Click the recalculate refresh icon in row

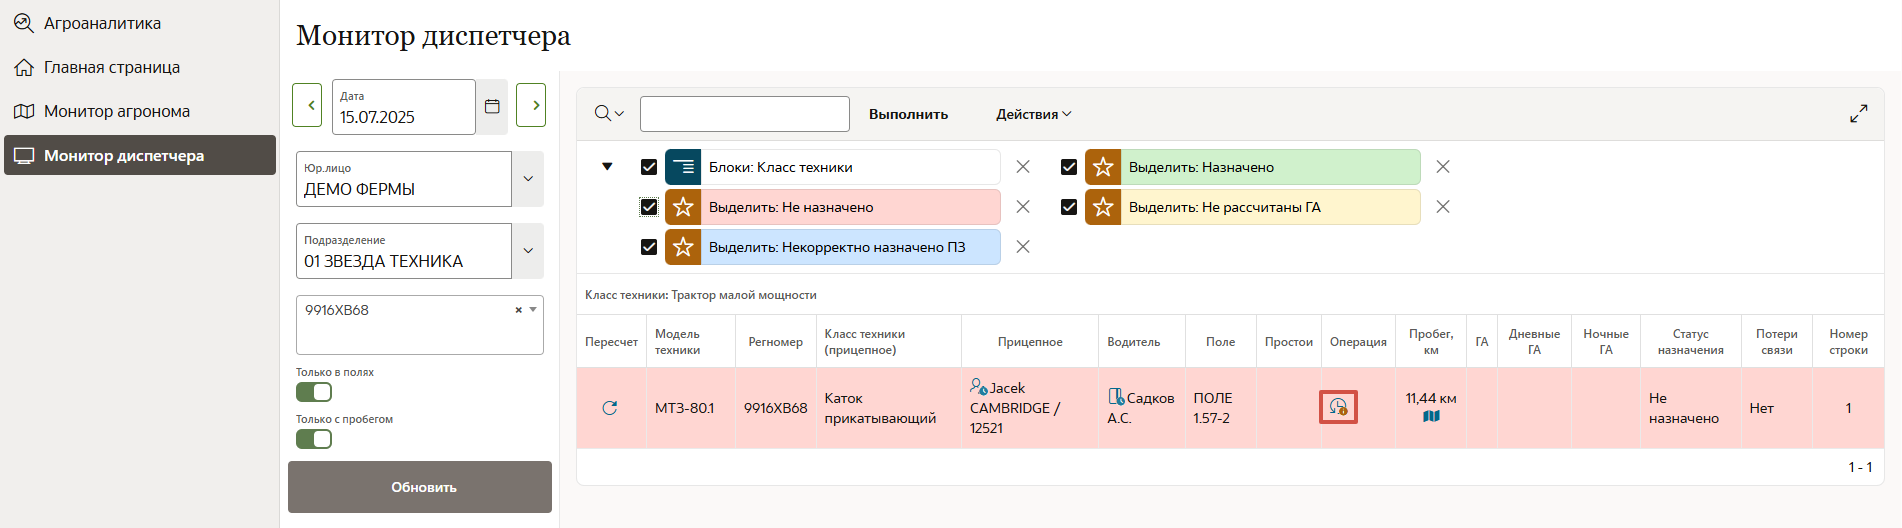610,408
